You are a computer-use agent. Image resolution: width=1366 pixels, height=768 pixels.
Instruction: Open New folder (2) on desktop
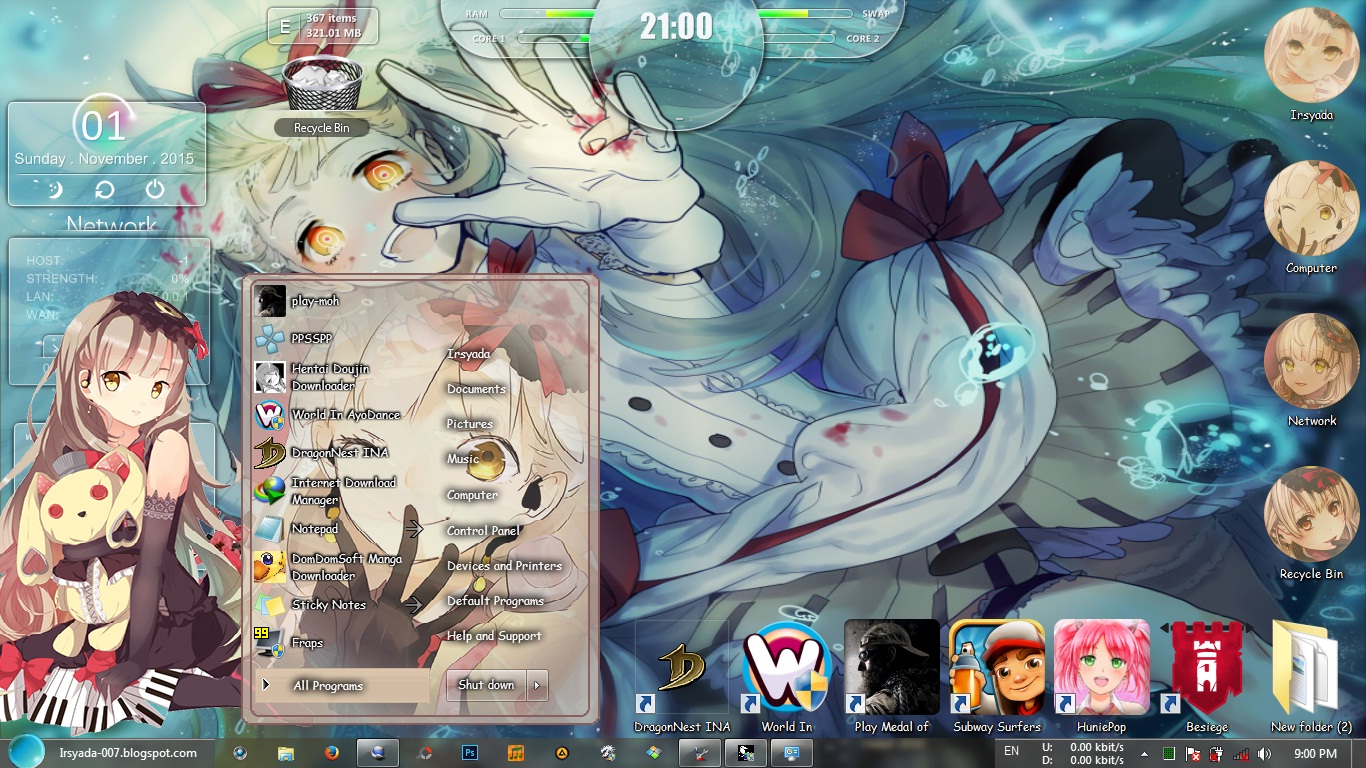pyautogui.click(x=1311, y=677)
